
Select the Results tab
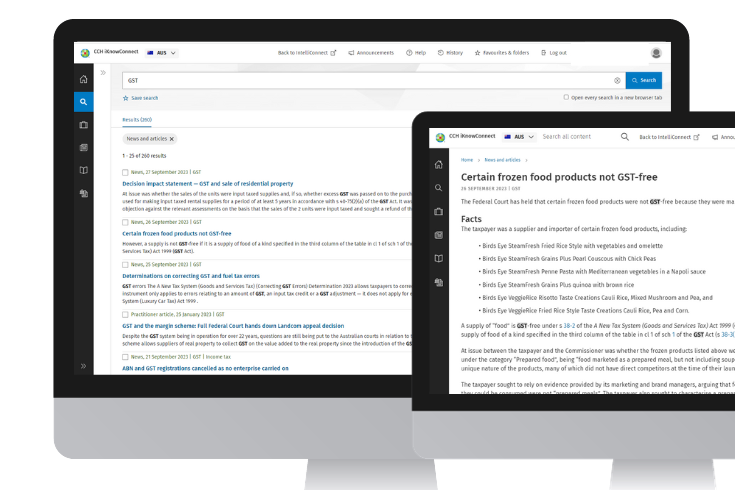point(137,119)
